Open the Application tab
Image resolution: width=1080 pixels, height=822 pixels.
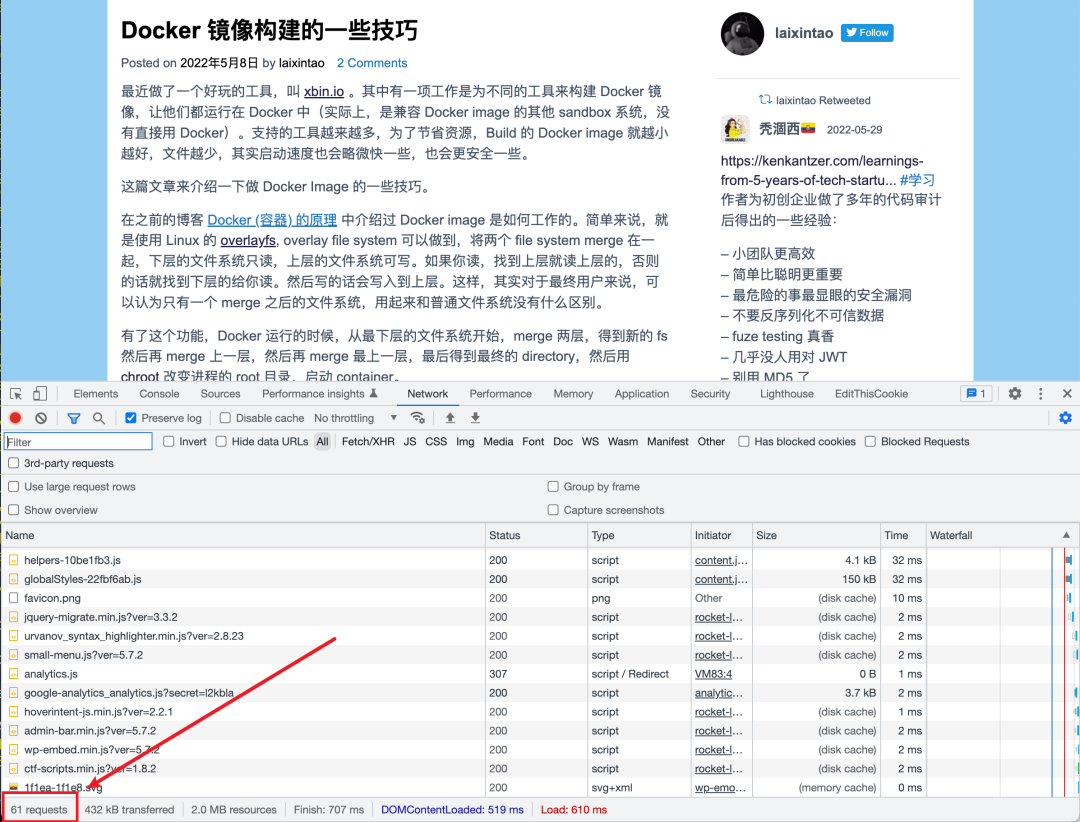click(642, 393)
